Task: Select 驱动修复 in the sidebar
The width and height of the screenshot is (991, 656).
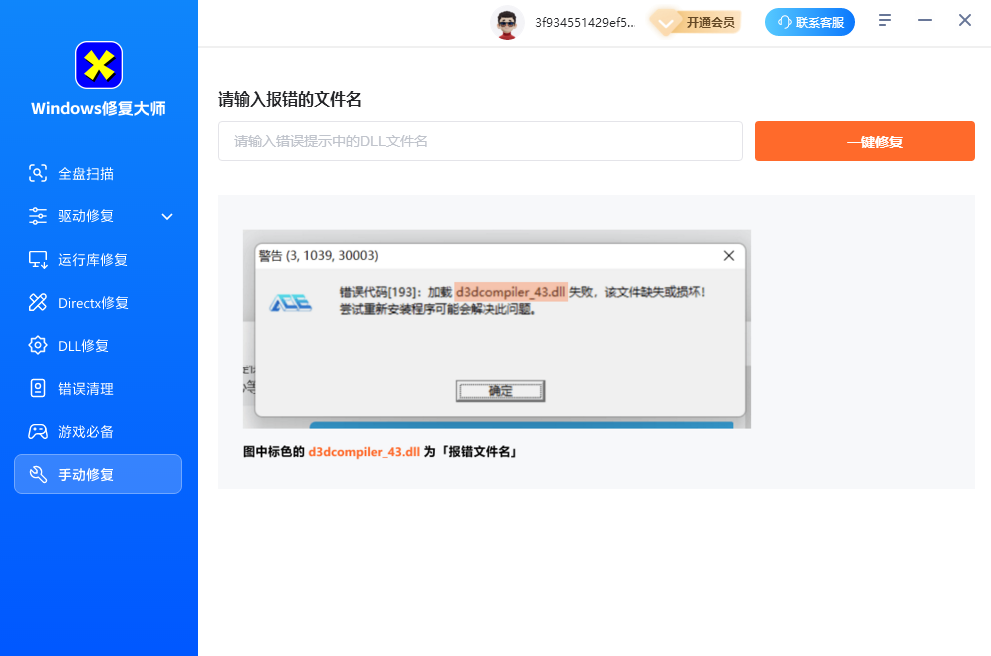Action: click(98, 216)
